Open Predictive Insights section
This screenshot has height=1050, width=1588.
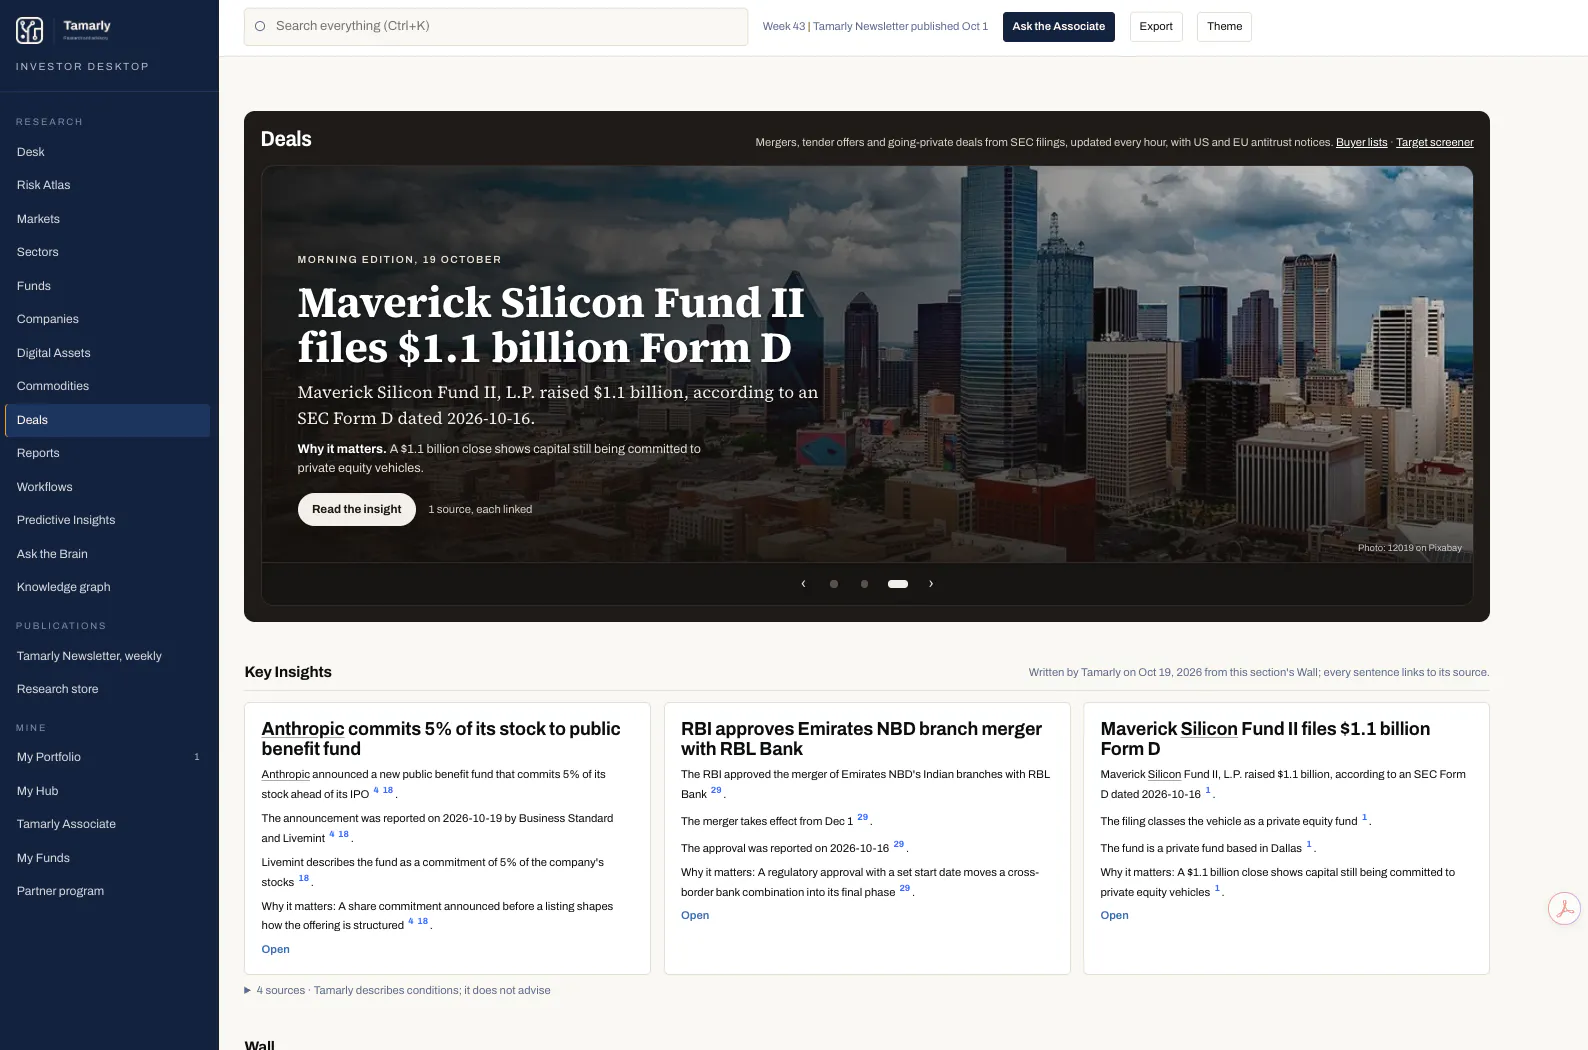pyautogui.click(x=107, y=520)
